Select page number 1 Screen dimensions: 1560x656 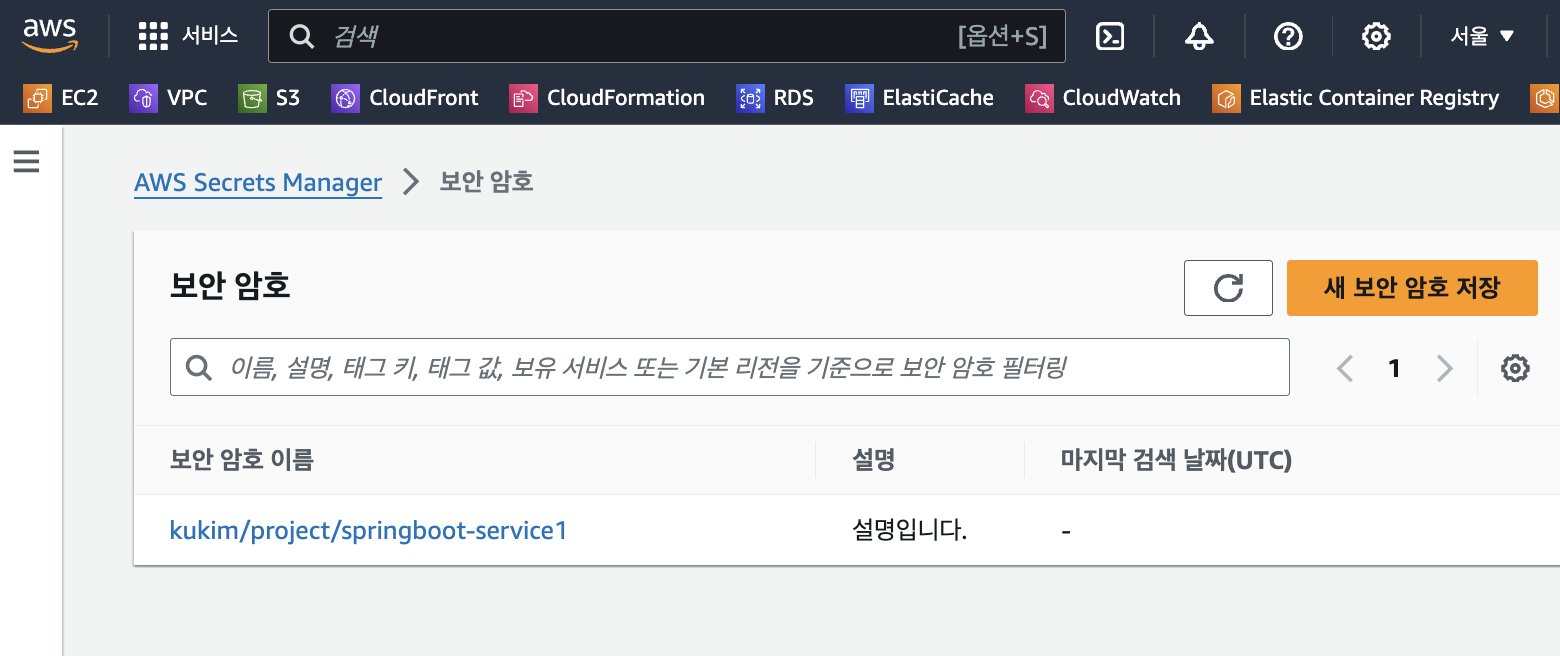click(x=1394, y=369)
